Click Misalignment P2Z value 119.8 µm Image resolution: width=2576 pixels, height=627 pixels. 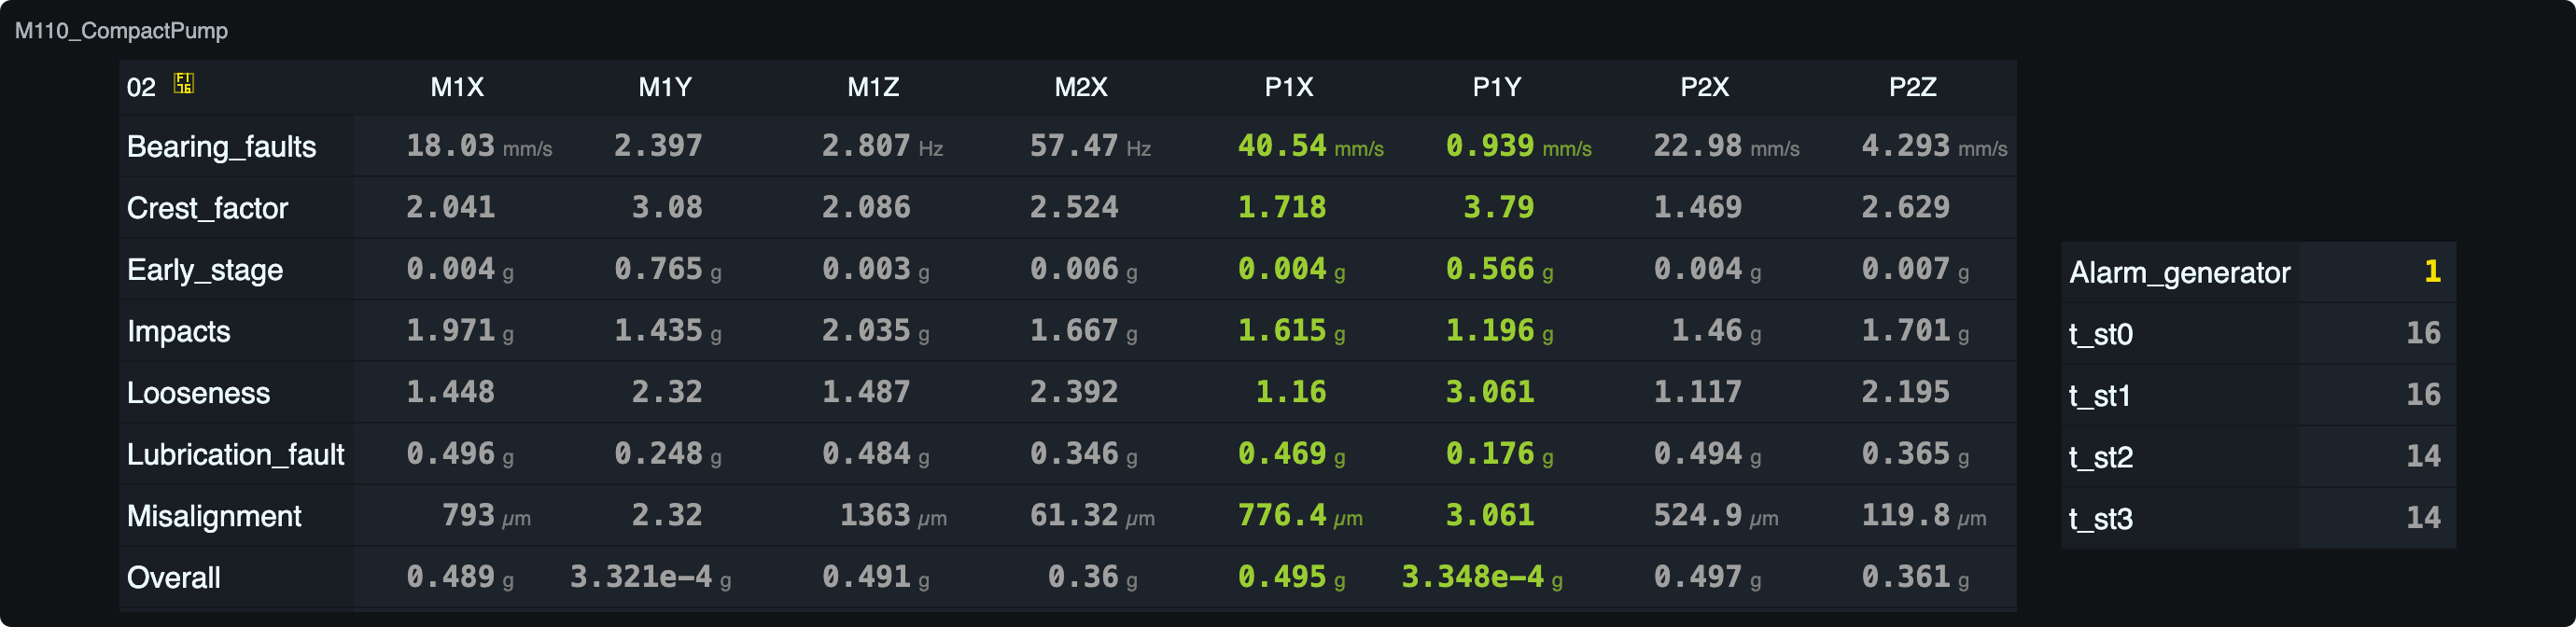(1925, 515)
